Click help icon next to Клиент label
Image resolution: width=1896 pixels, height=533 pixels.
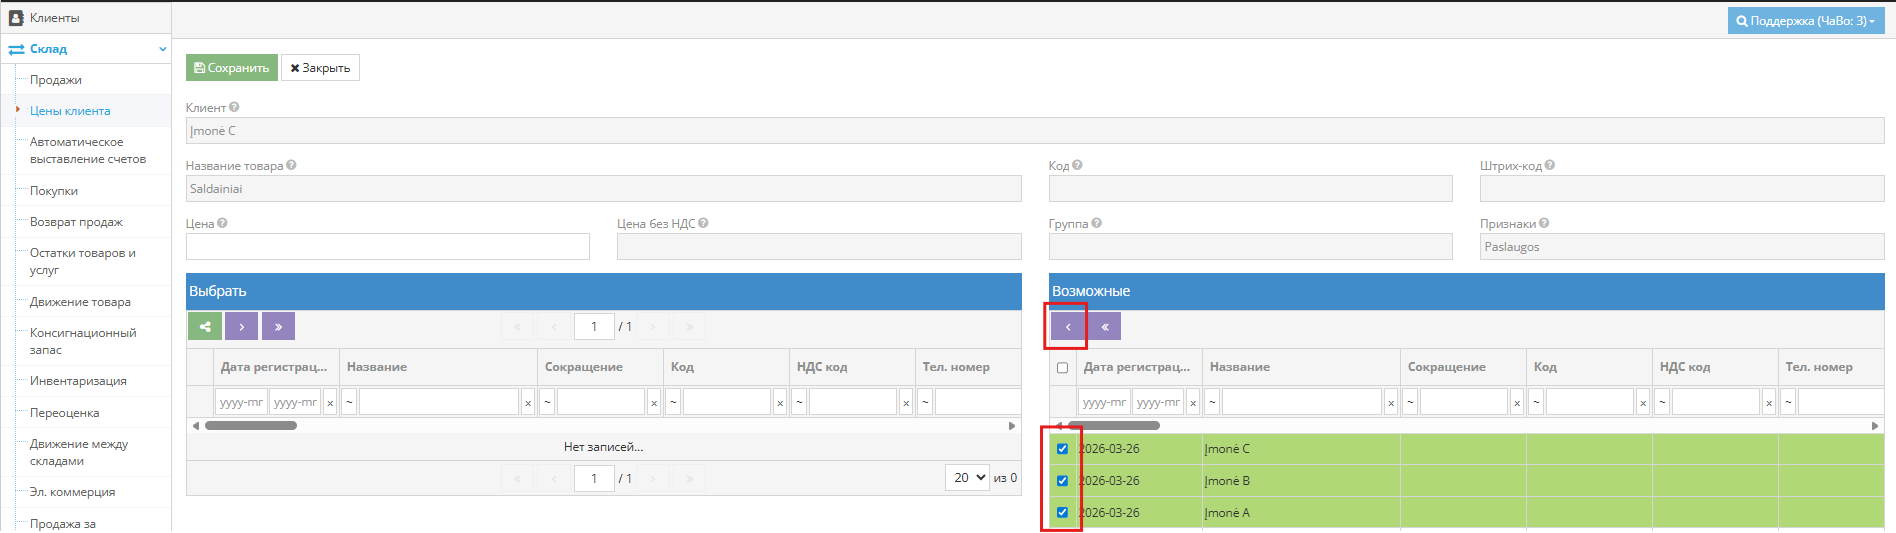(234, 107)
